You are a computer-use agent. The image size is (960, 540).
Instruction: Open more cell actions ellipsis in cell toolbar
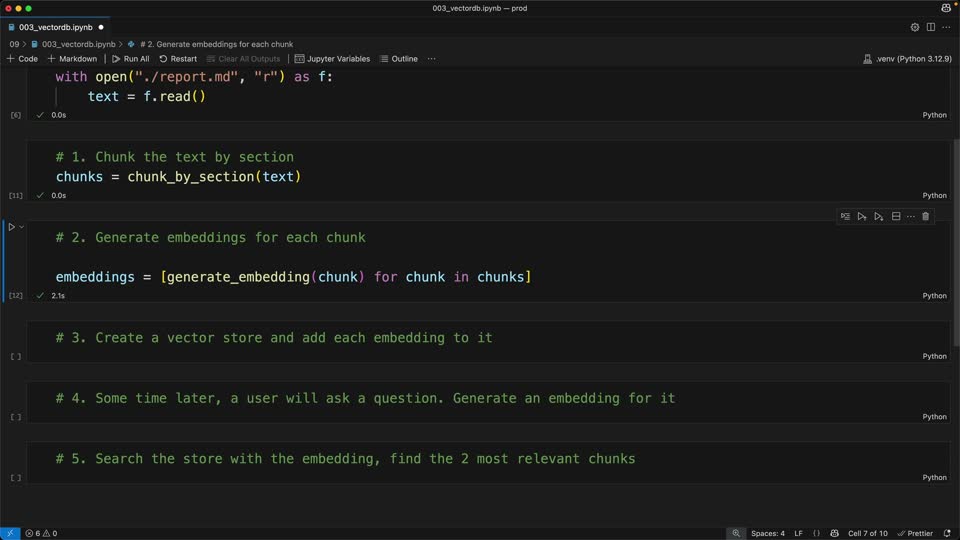tap(911, 216)
